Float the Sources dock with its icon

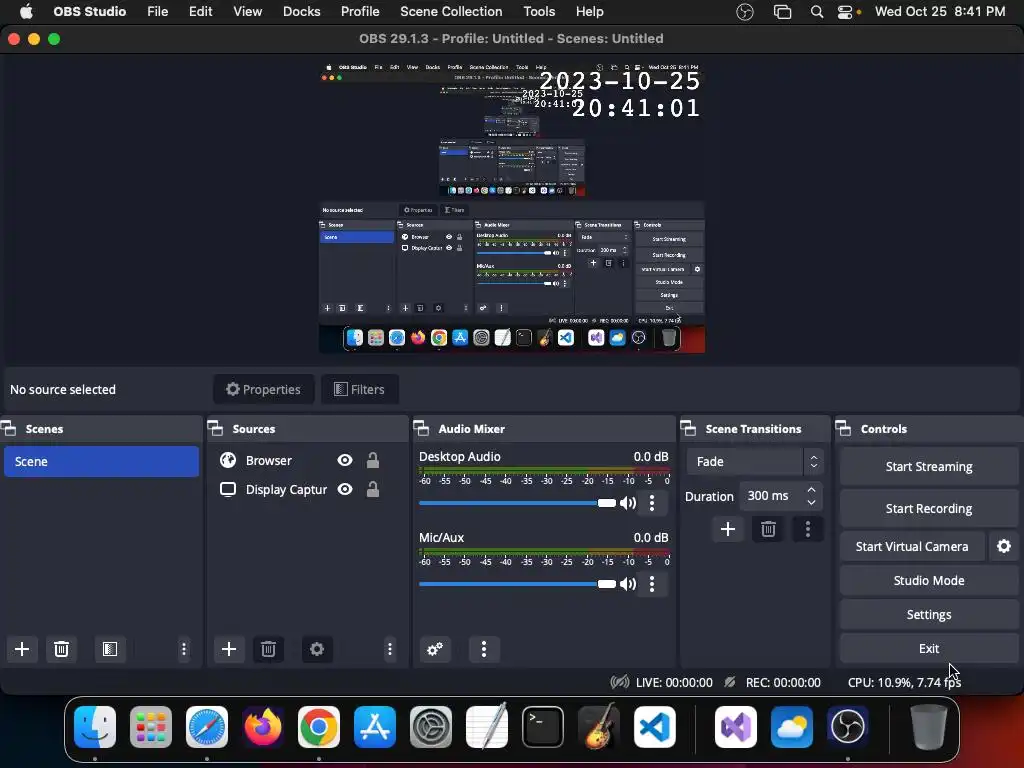tap(216, 429)
